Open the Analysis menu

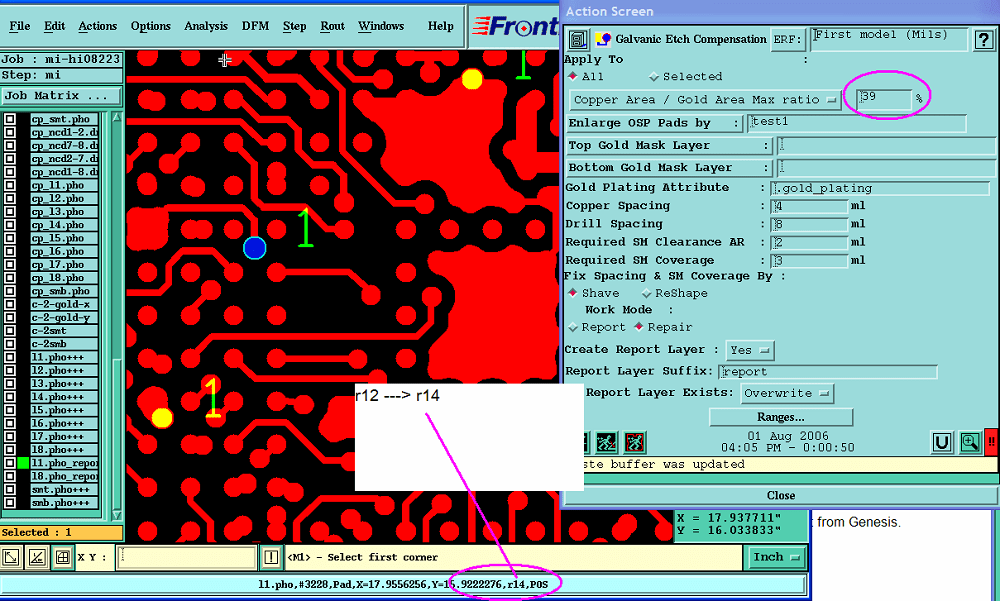(x=206, y=26)
